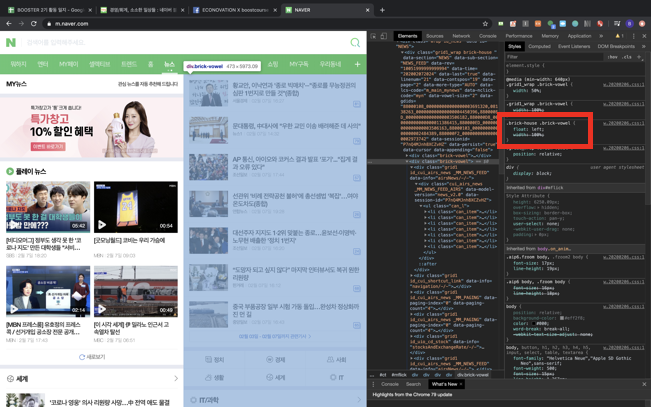Open the 경제 category icon
Image resolution: width=651 pixels, height=407 pixels.
(x=270, y=360)
